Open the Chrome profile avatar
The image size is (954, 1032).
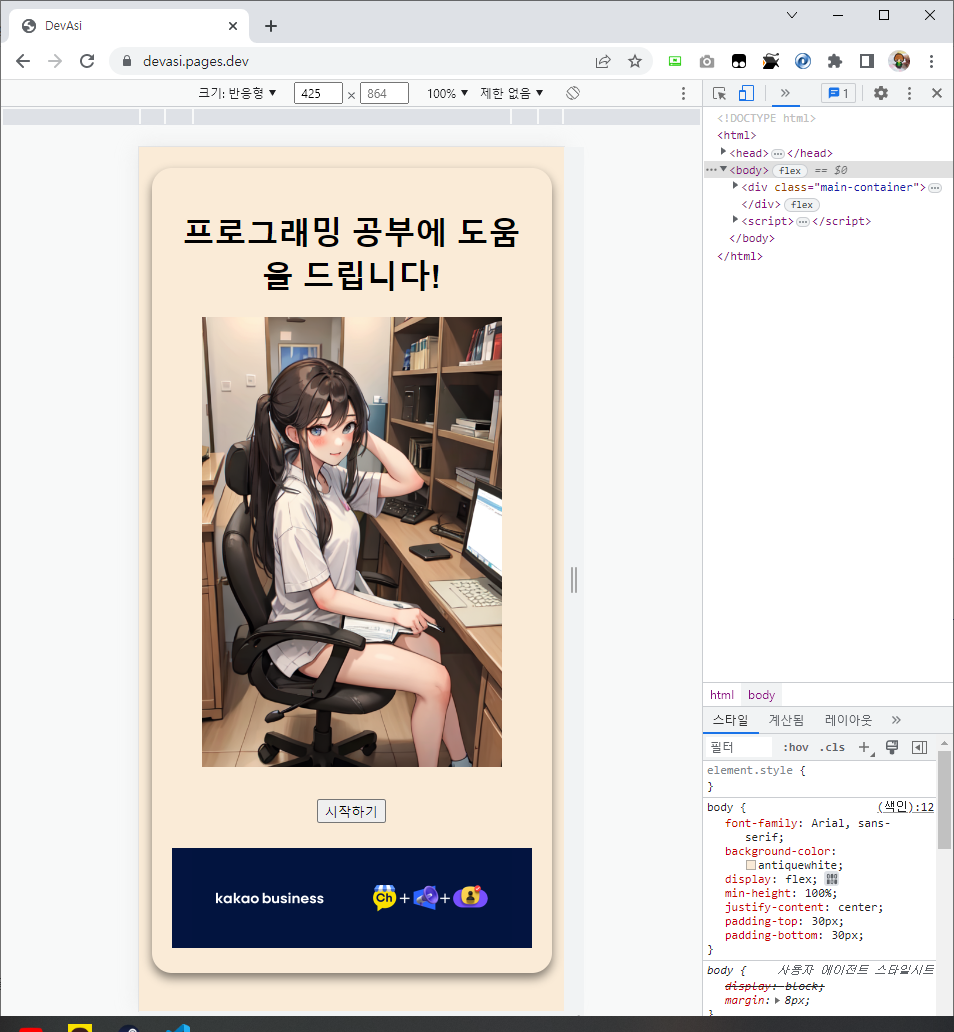[x=899, y=61]
